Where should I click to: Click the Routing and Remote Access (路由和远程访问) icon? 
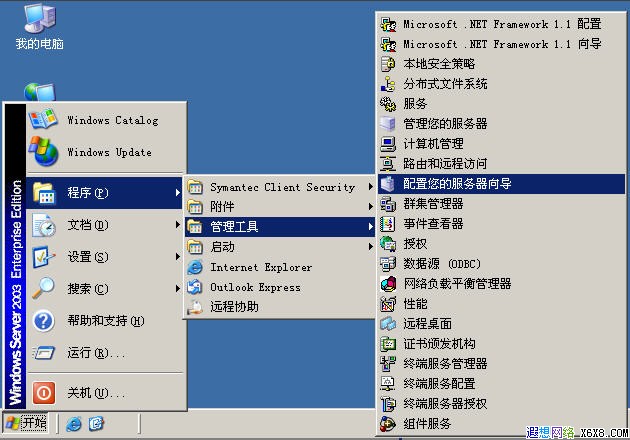point(388,164)
